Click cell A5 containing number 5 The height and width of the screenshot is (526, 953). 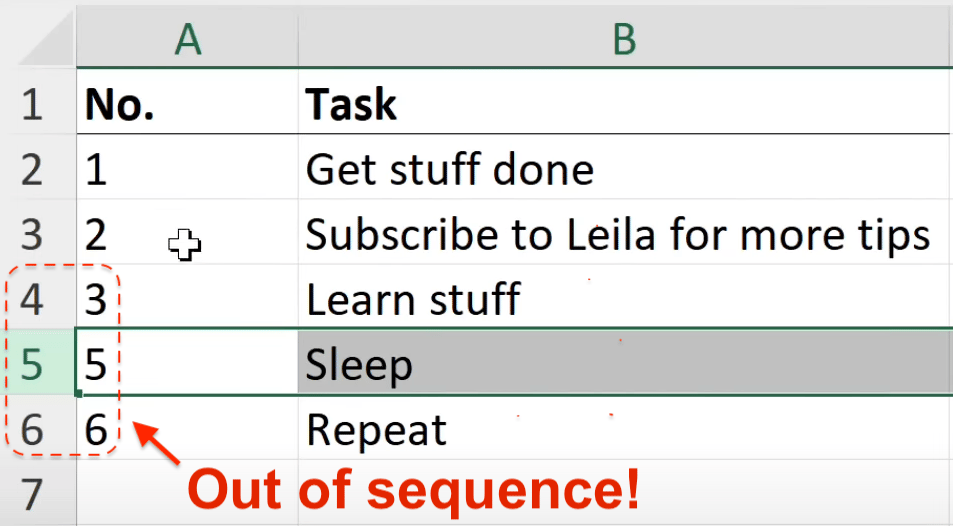[188, 362]
